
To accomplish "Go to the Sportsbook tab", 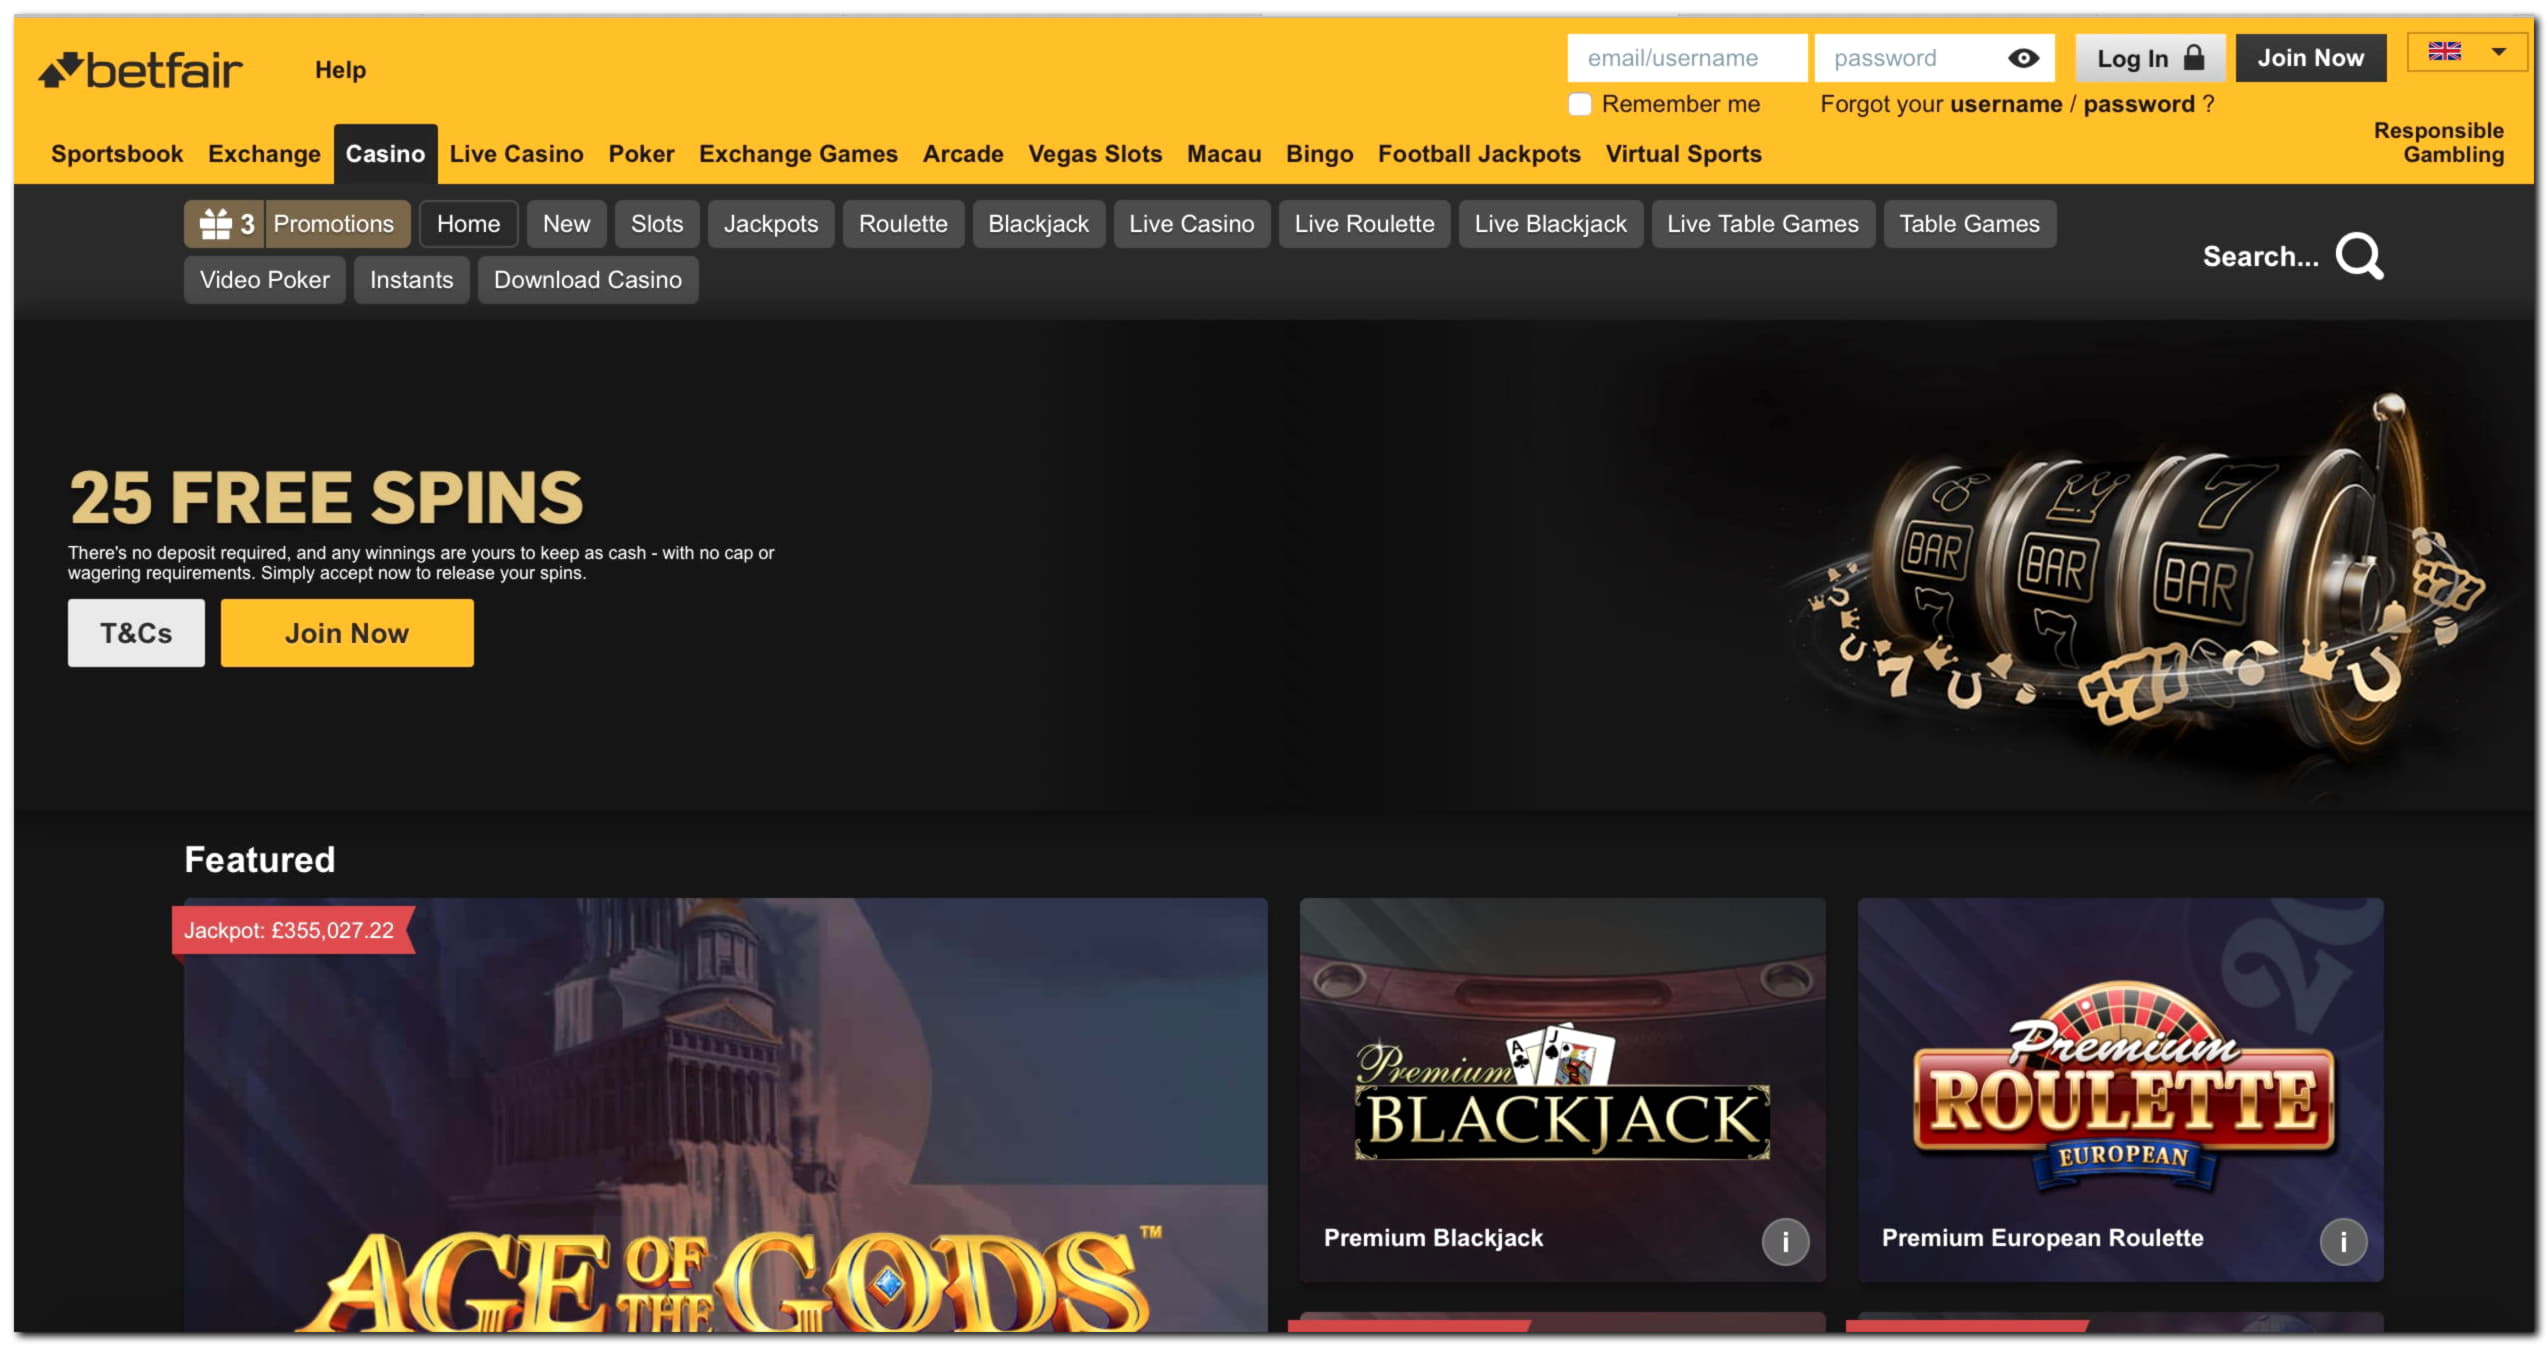I will [117, 154].
